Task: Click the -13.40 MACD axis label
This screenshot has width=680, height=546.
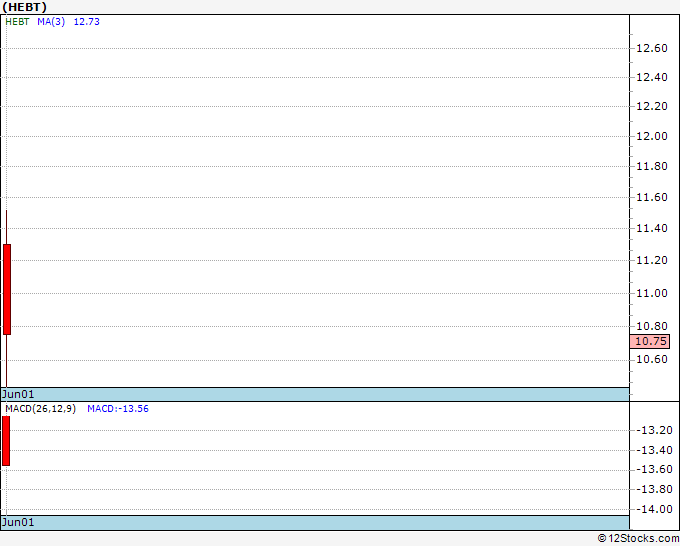Action: [x=654, y=450]
